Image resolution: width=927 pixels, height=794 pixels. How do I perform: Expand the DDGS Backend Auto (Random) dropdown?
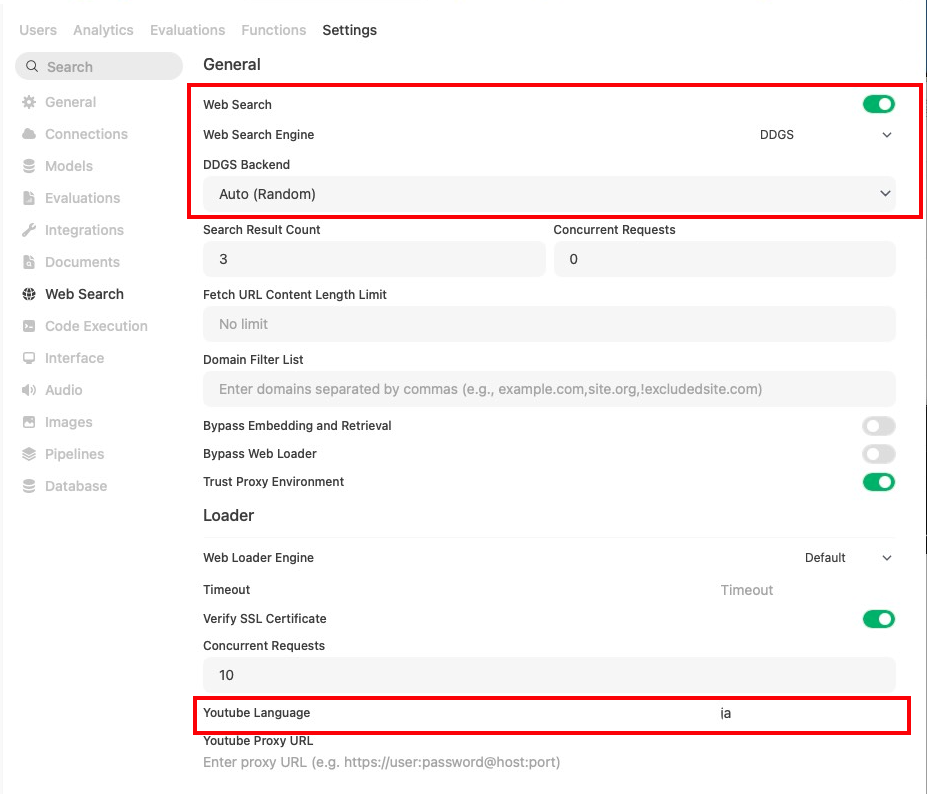549,194
